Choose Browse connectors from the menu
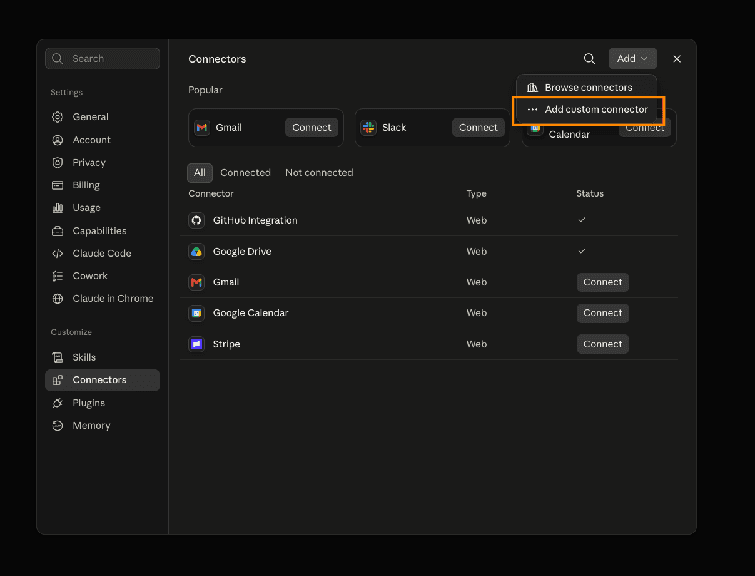 [586, 88]
